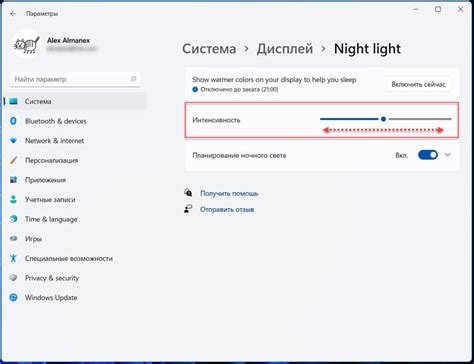Click the feedback icon beside Отправить отзыв
474x364 pixels.
[x=188, y=209]
